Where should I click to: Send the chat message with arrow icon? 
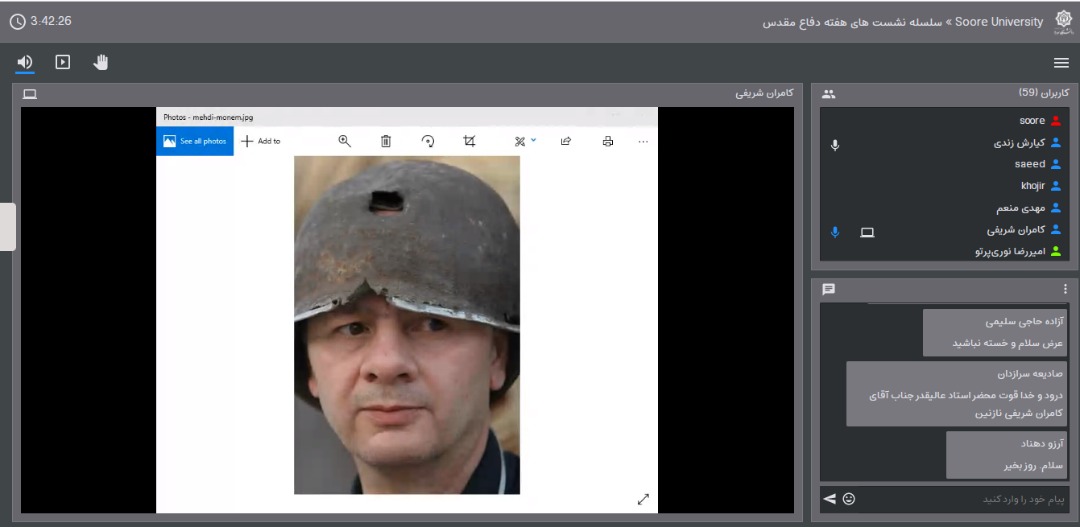pyautogui.click(x=829, y=499)
